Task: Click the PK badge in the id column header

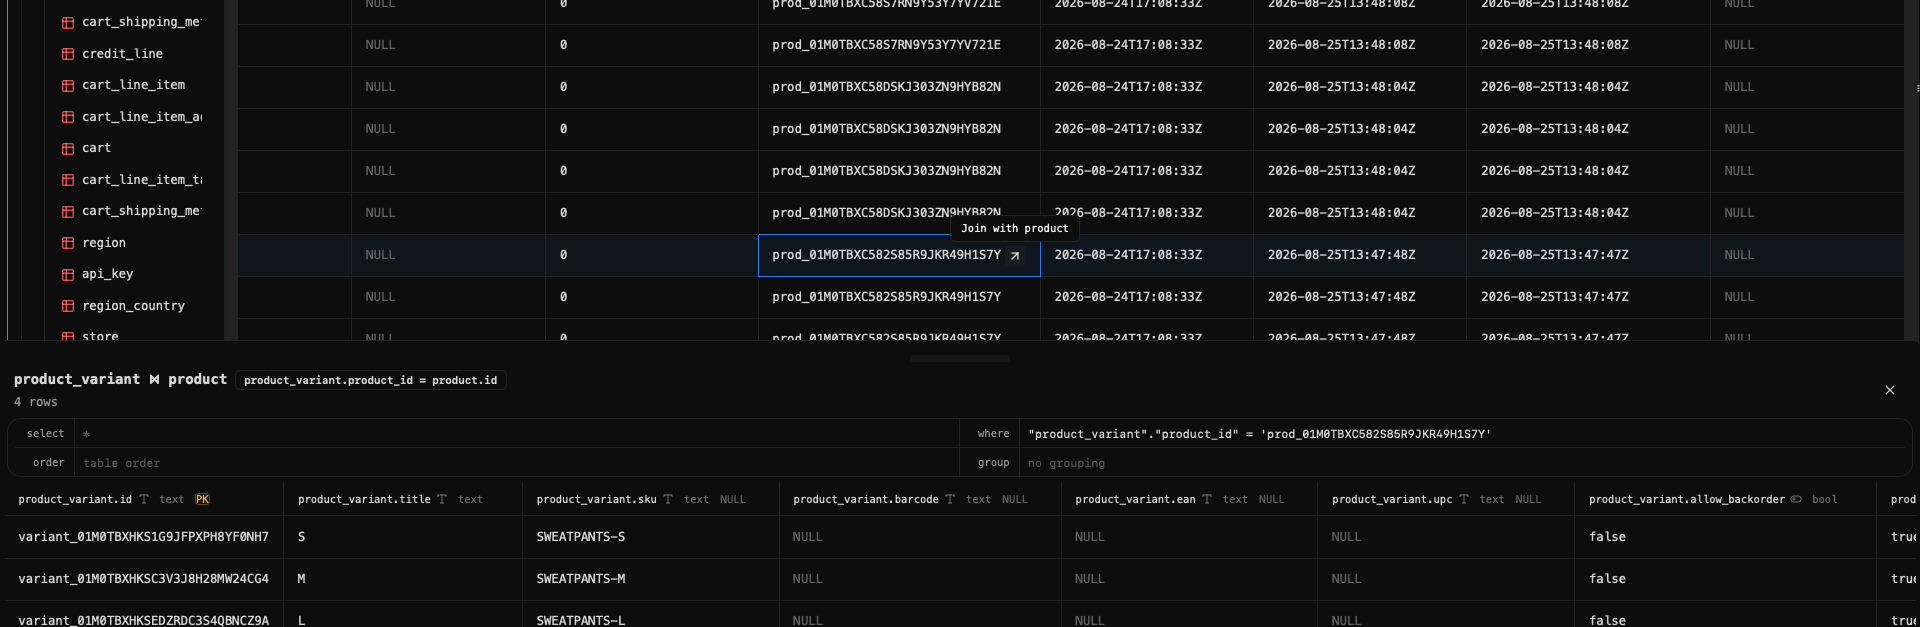Action: (x=202, y=499)
